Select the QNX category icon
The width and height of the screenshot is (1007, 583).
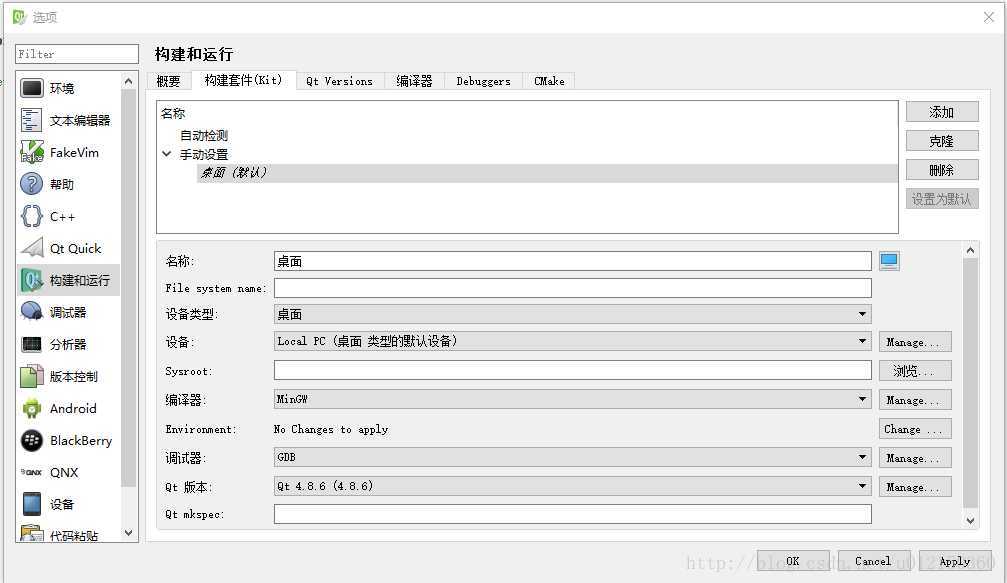pos(31,473)
